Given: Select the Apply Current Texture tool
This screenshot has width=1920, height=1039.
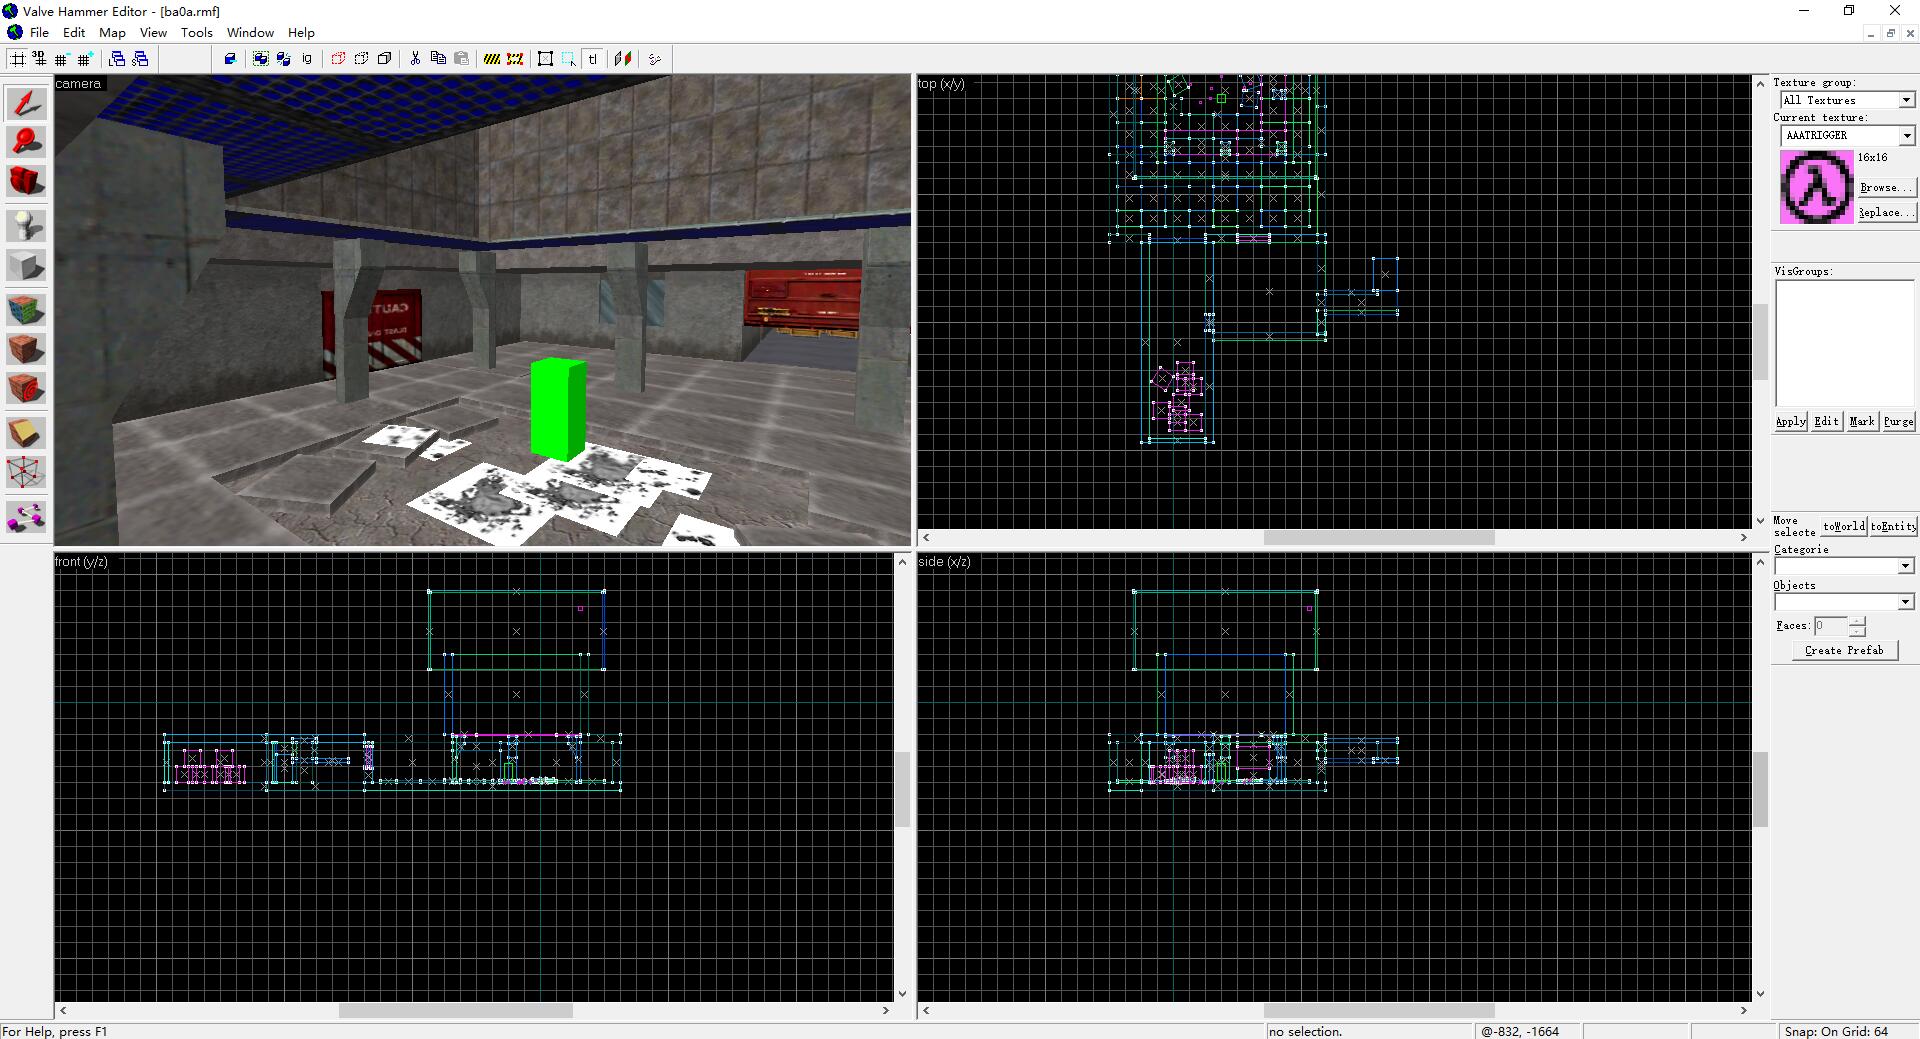Looking at the screenshot, I should 26,349.
